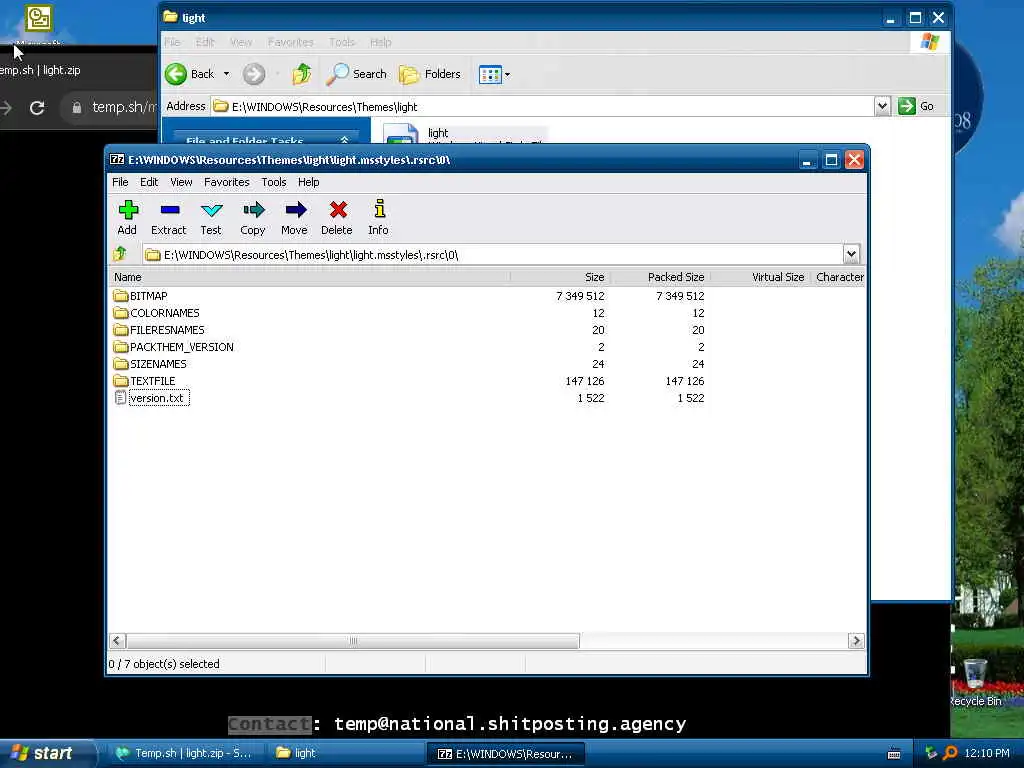Open the Back history dropdown arrow

(227, 74)
